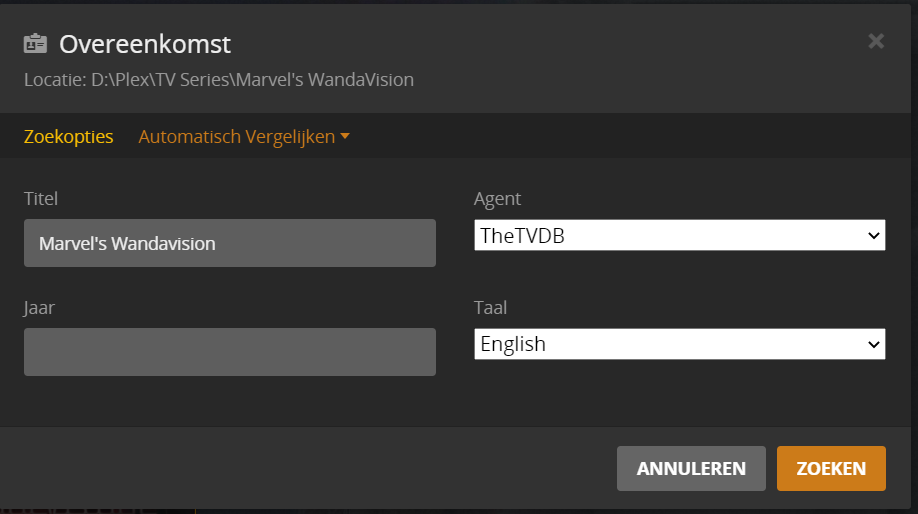918x514 pixels.
Task: Click the Taal dropdown arrow
Action: pos(874,344)
